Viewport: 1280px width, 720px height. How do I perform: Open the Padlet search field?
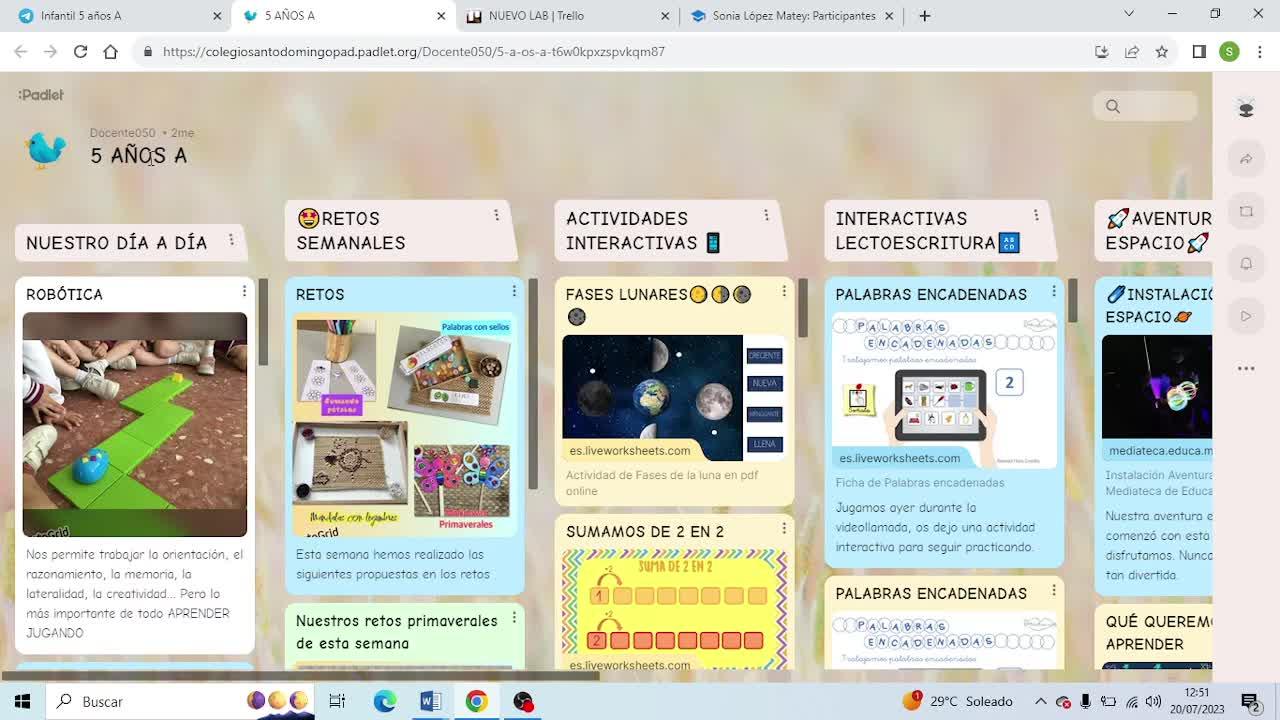point(1145,106)
